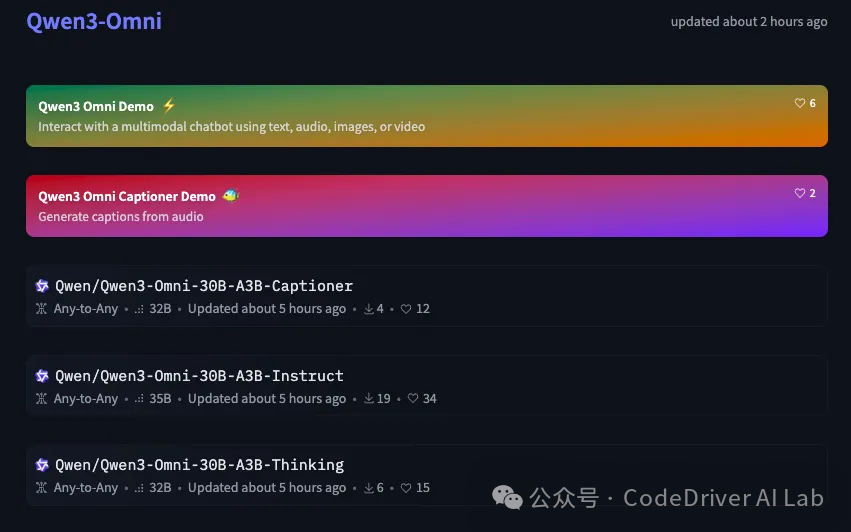This screenshot has height=532, width=851.
Task: Click the Qwen avatar icon beside the Captioner model
Action: click(42, 286)
